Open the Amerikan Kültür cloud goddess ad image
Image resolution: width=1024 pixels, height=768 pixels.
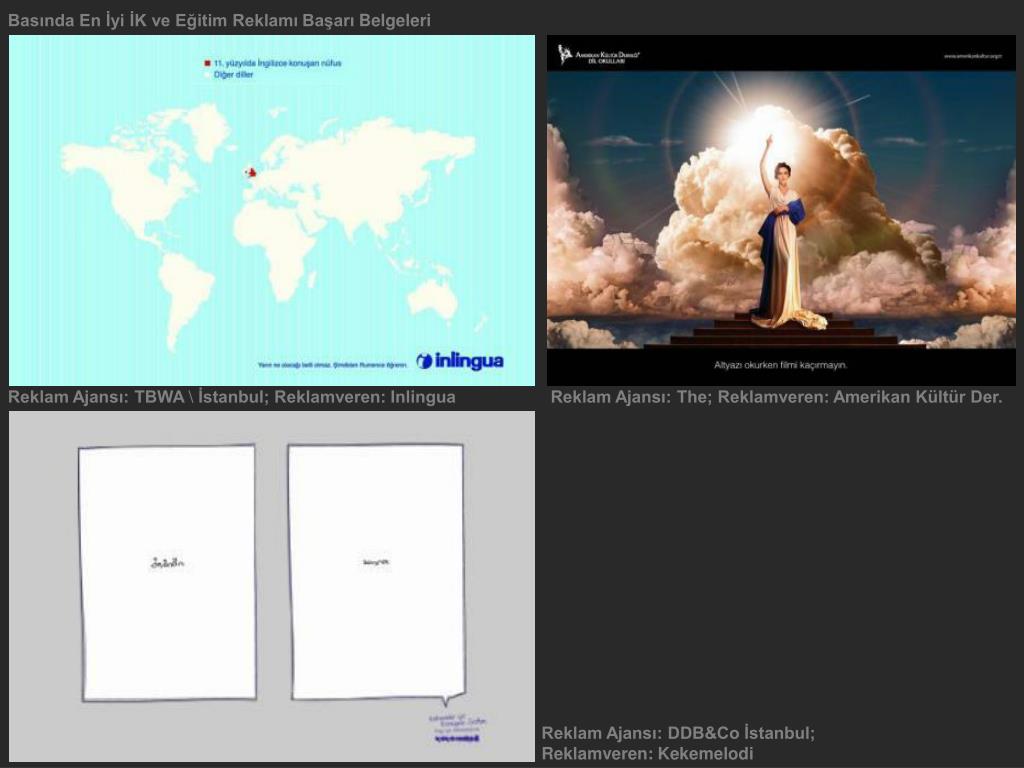pyautogui.click(x=781, y=210)
